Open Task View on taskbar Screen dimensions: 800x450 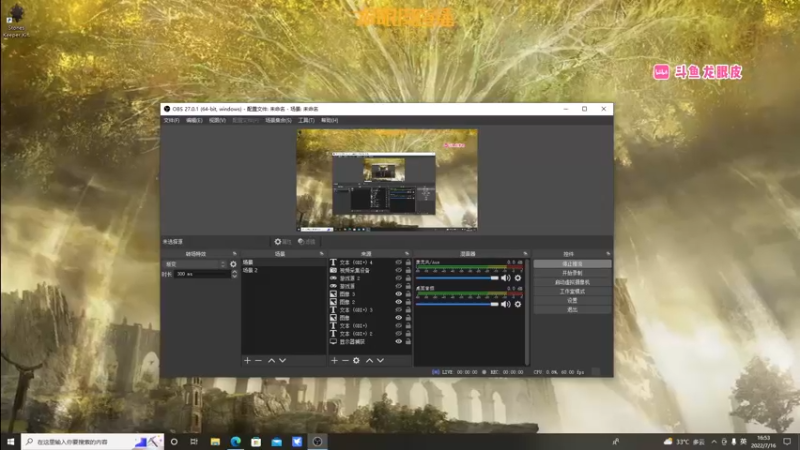[194, 442]
